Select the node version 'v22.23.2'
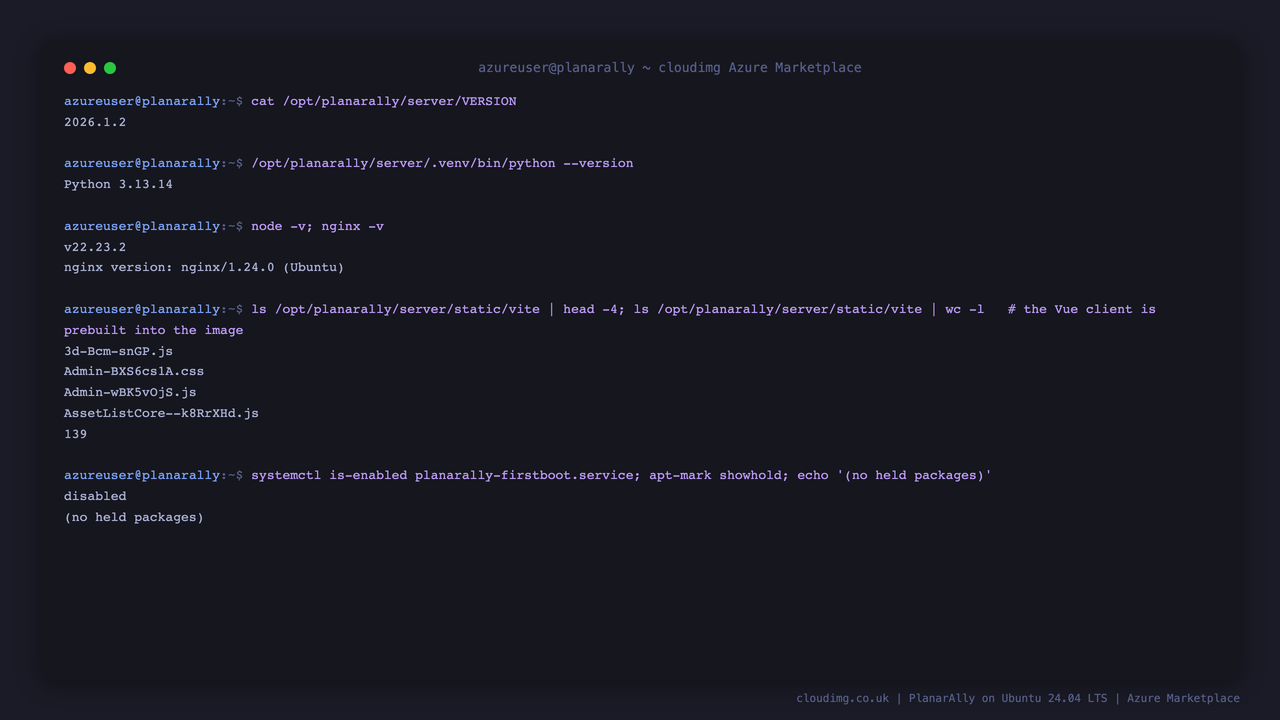Image resolution: width=1280 pixels, height=720 pixels. click(95, 247)
